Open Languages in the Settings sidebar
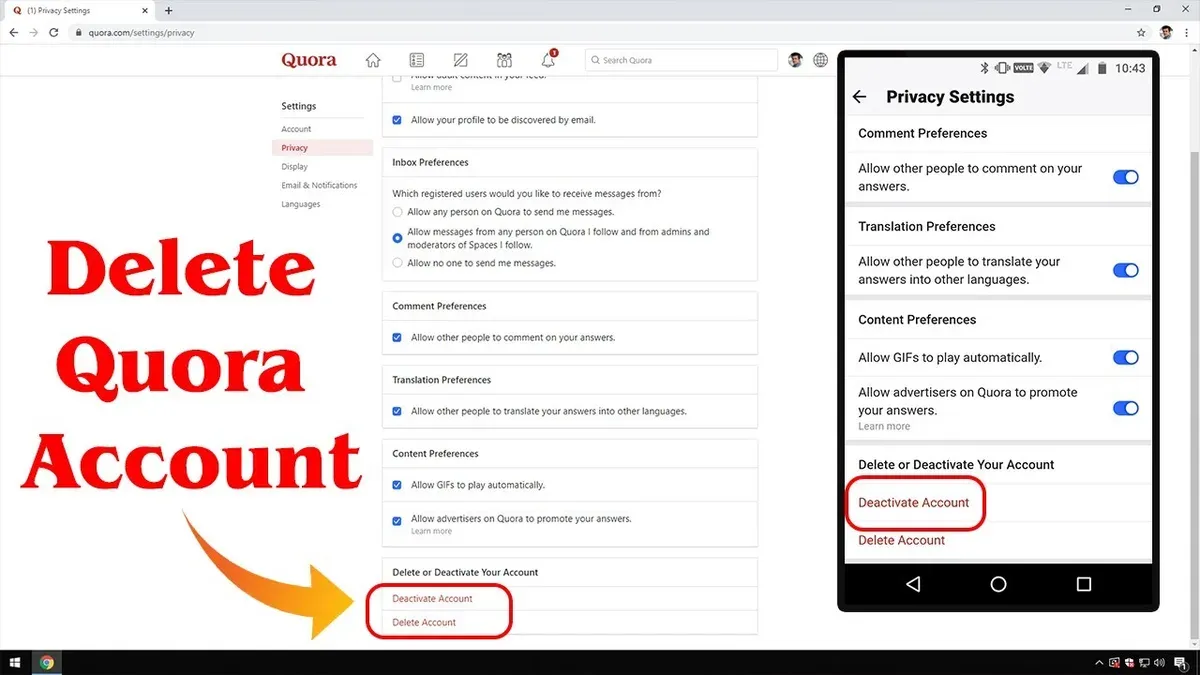This screenshot has height=675, width=1200. click(301, 204)
